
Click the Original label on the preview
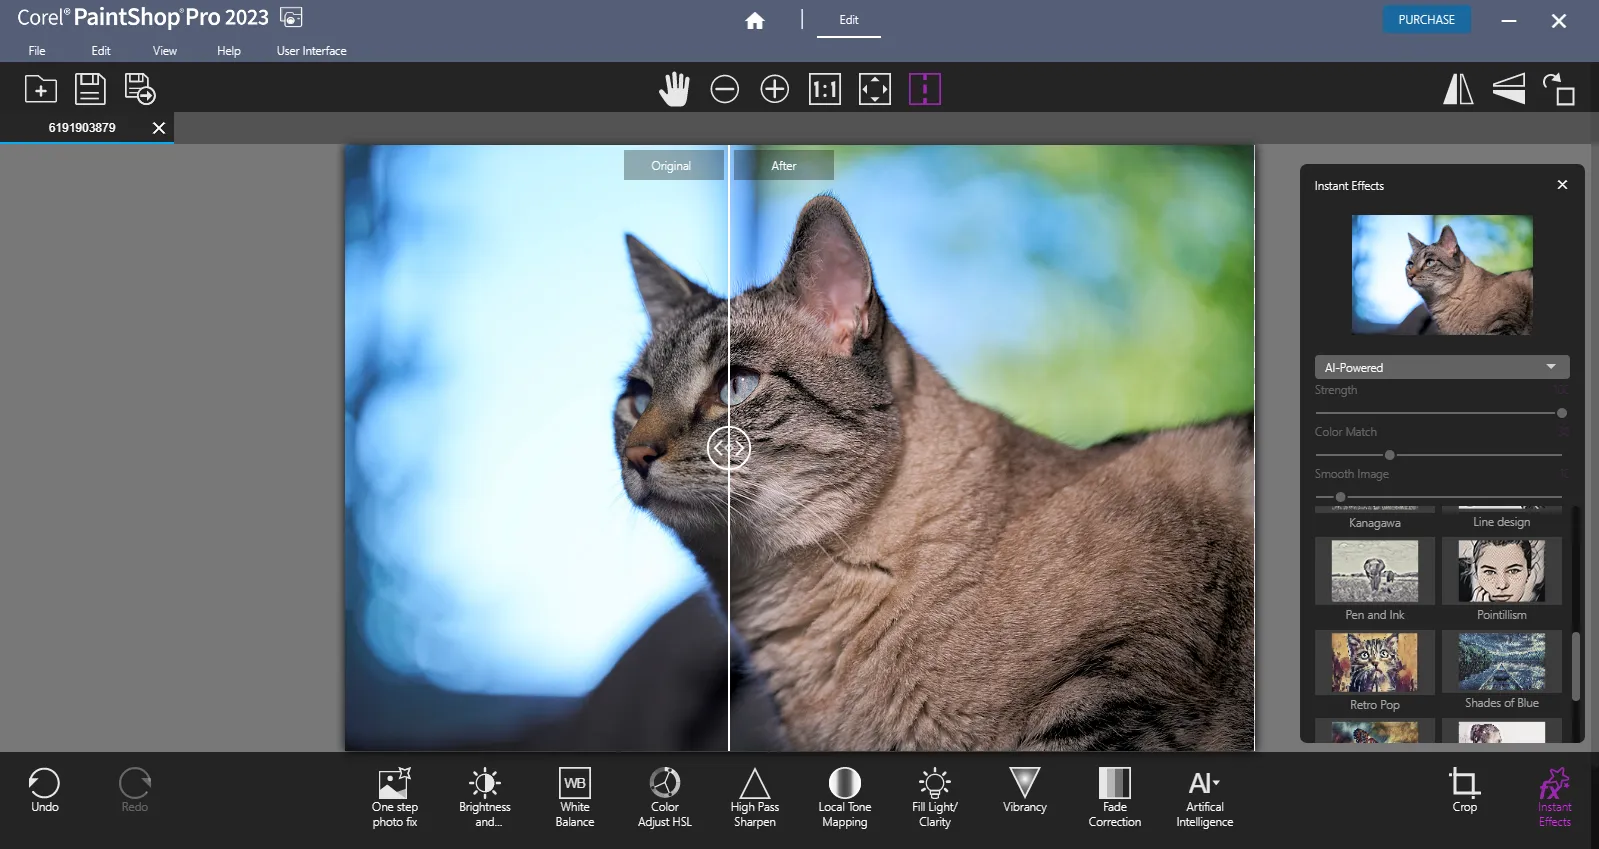point(673,166)
